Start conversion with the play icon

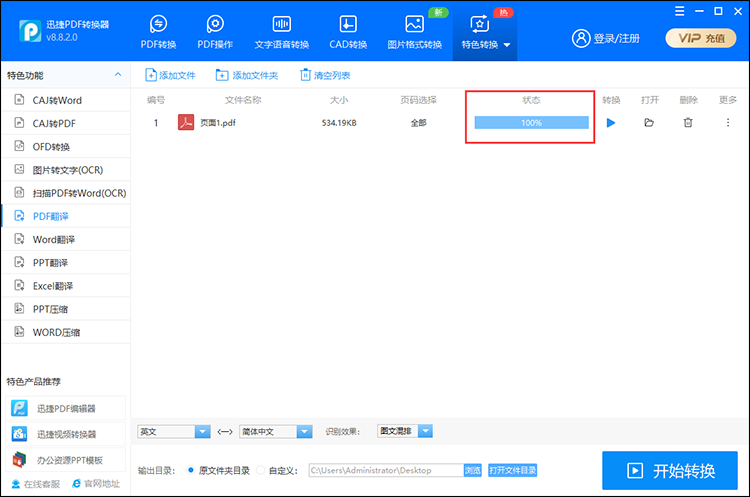point(611,123)
